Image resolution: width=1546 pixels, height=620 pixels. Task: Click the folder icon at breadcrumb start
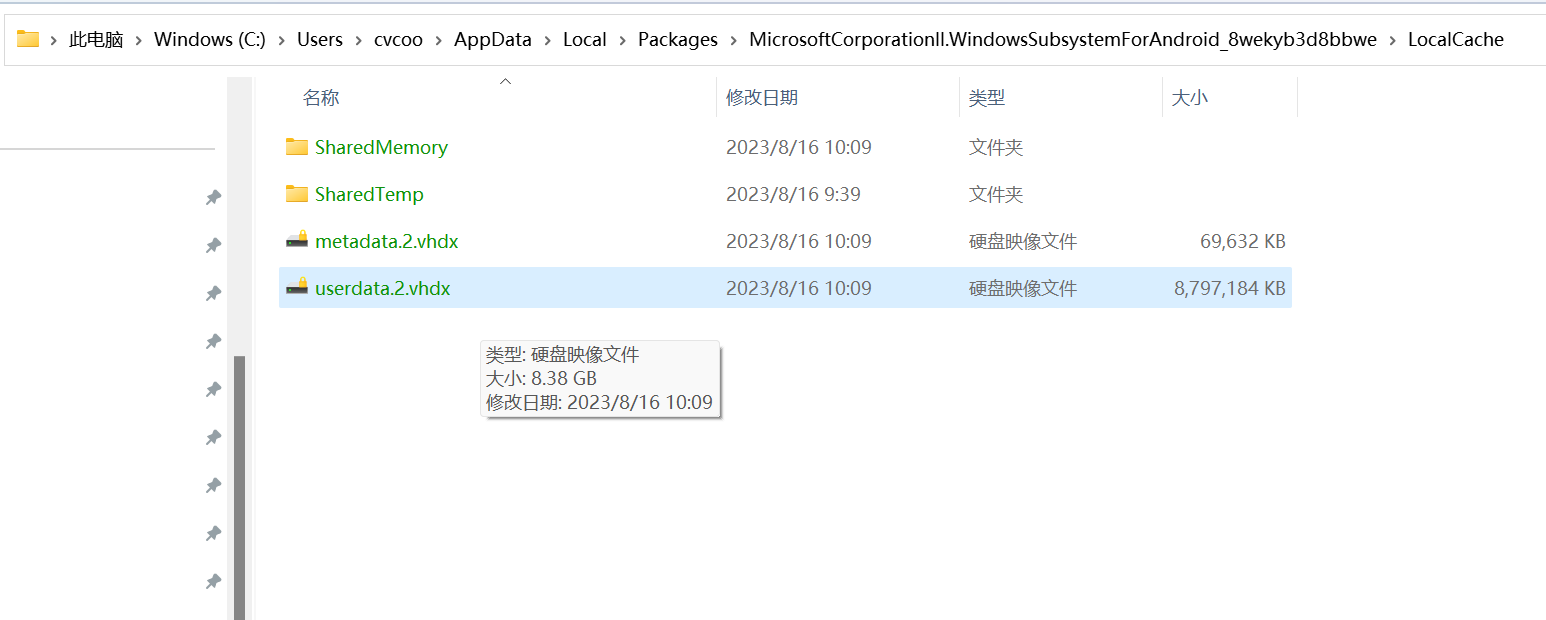[27, 39]
